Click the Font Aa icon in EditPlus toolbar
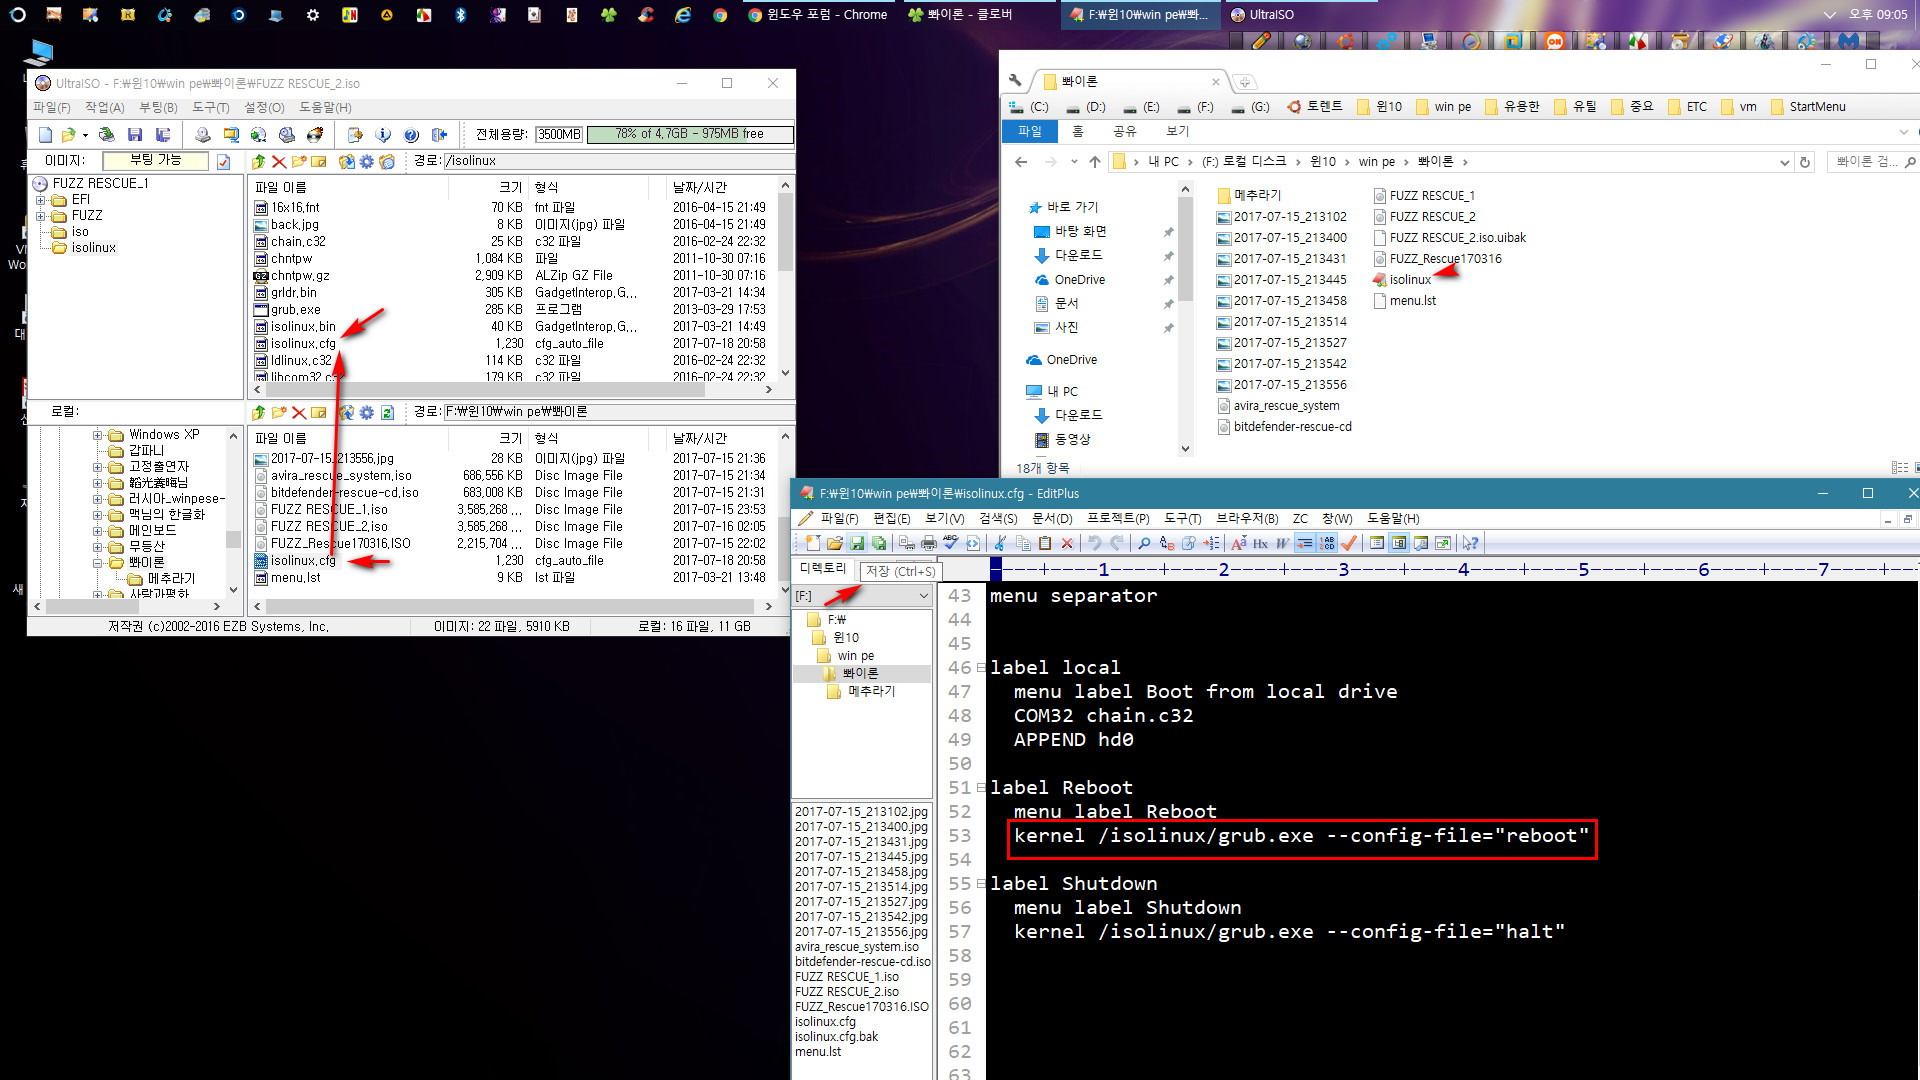 [1238, 543]
